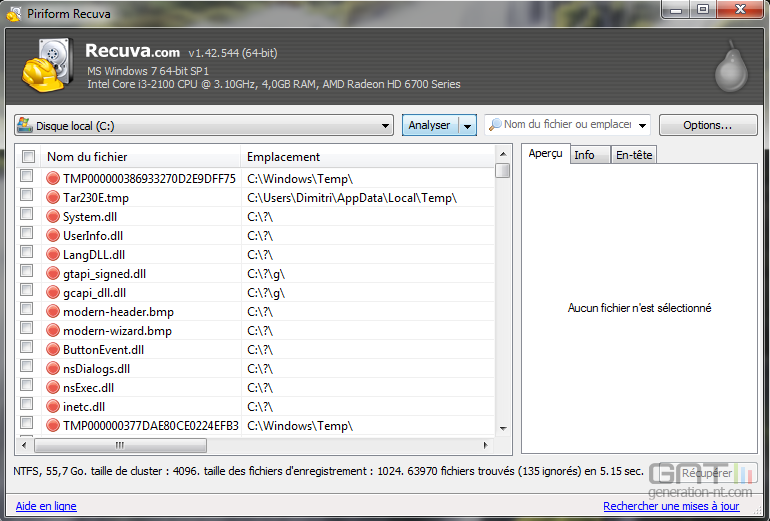Click the magnifier icon in the filename search box
770x521 pixels.
pyautogui.click(x=495, y=124)
